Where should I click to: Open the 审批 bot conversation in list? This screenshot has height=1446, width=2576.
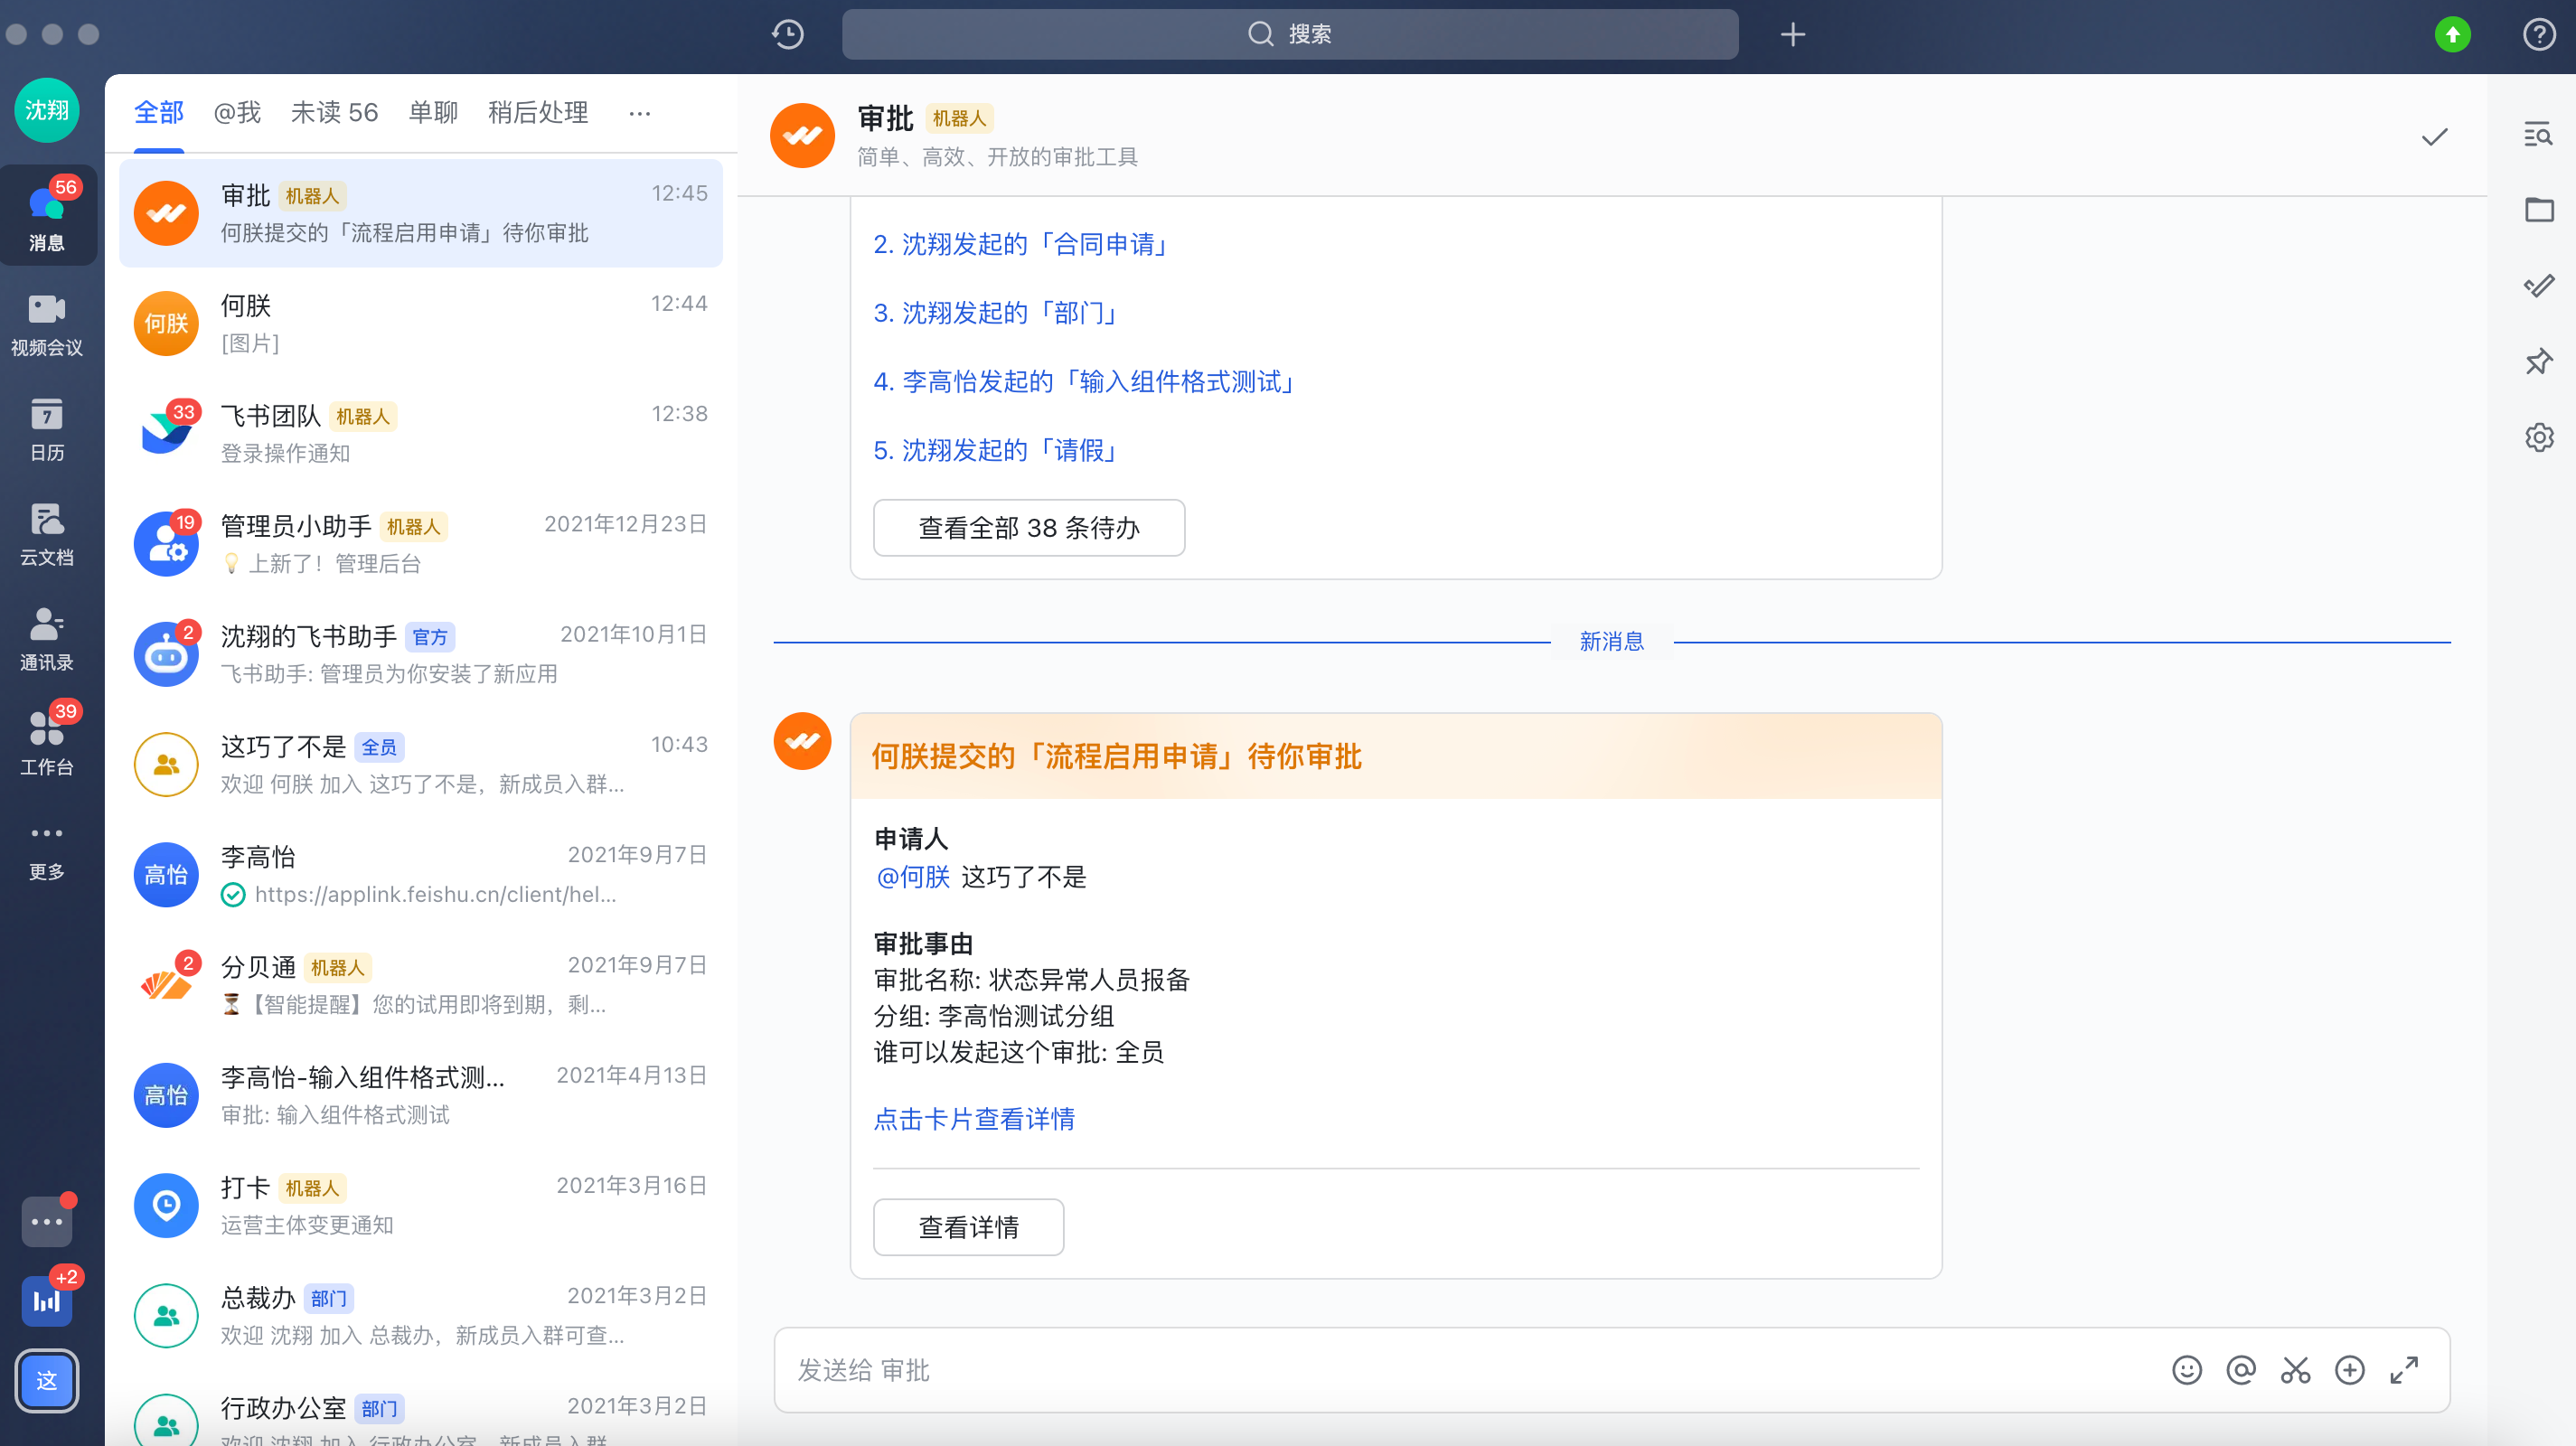[421, 213]
